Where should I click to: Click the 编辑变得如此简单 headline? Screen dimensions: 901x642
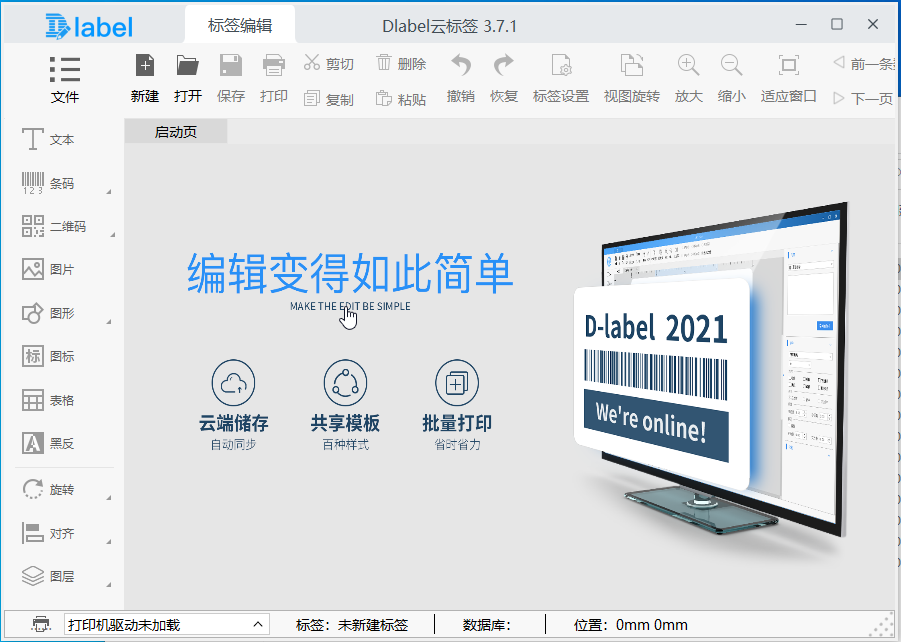pos(350,272)
